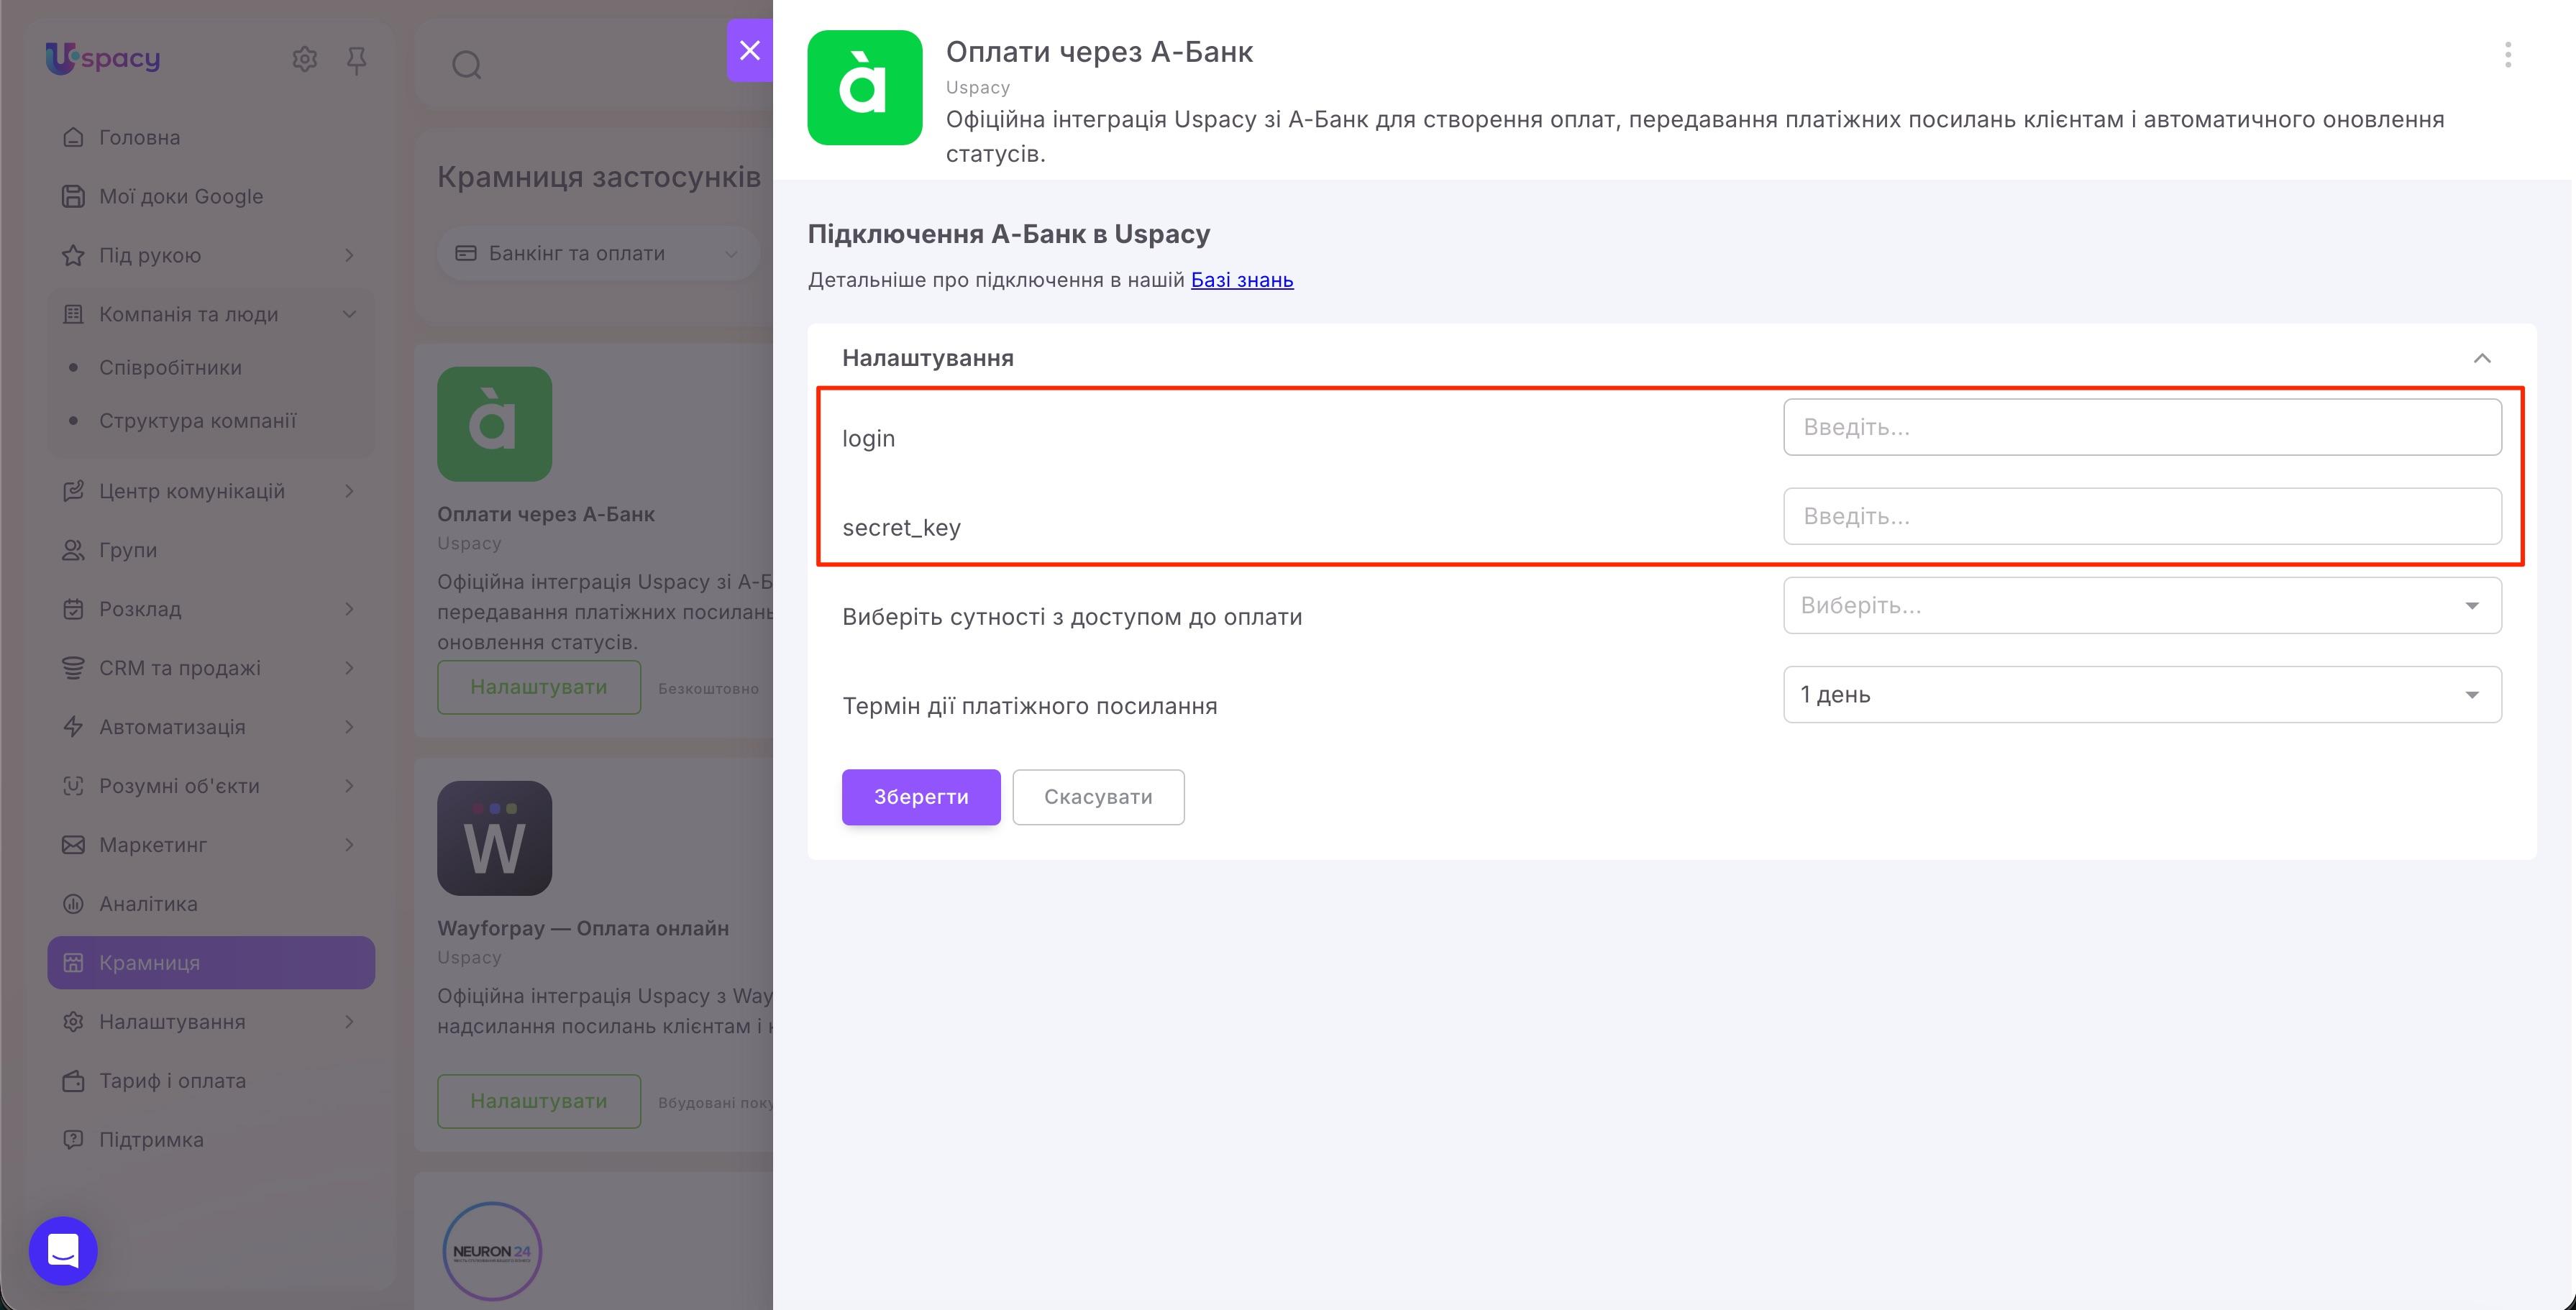Open the three-dot options menu
This screenshot has height=1310, width=2576.
click(2507, 55)
